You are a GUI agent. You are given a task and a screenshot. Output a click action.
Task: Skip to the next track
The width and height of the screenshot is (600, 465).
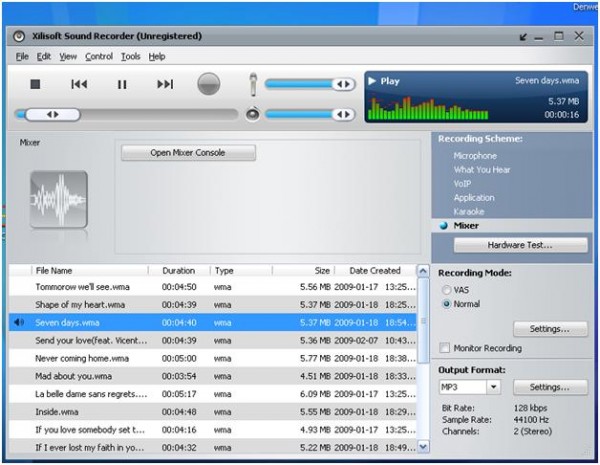tap(165, 84)
